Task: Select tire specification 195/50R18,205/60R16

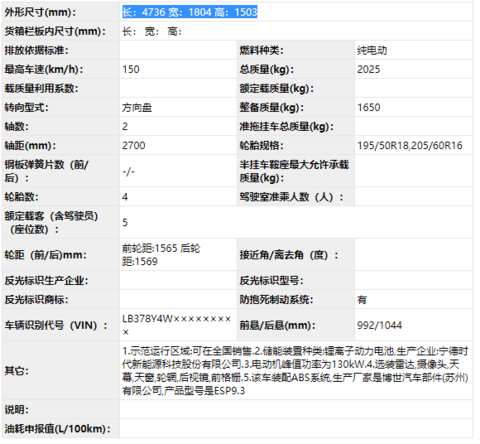Action: point(410,145)
